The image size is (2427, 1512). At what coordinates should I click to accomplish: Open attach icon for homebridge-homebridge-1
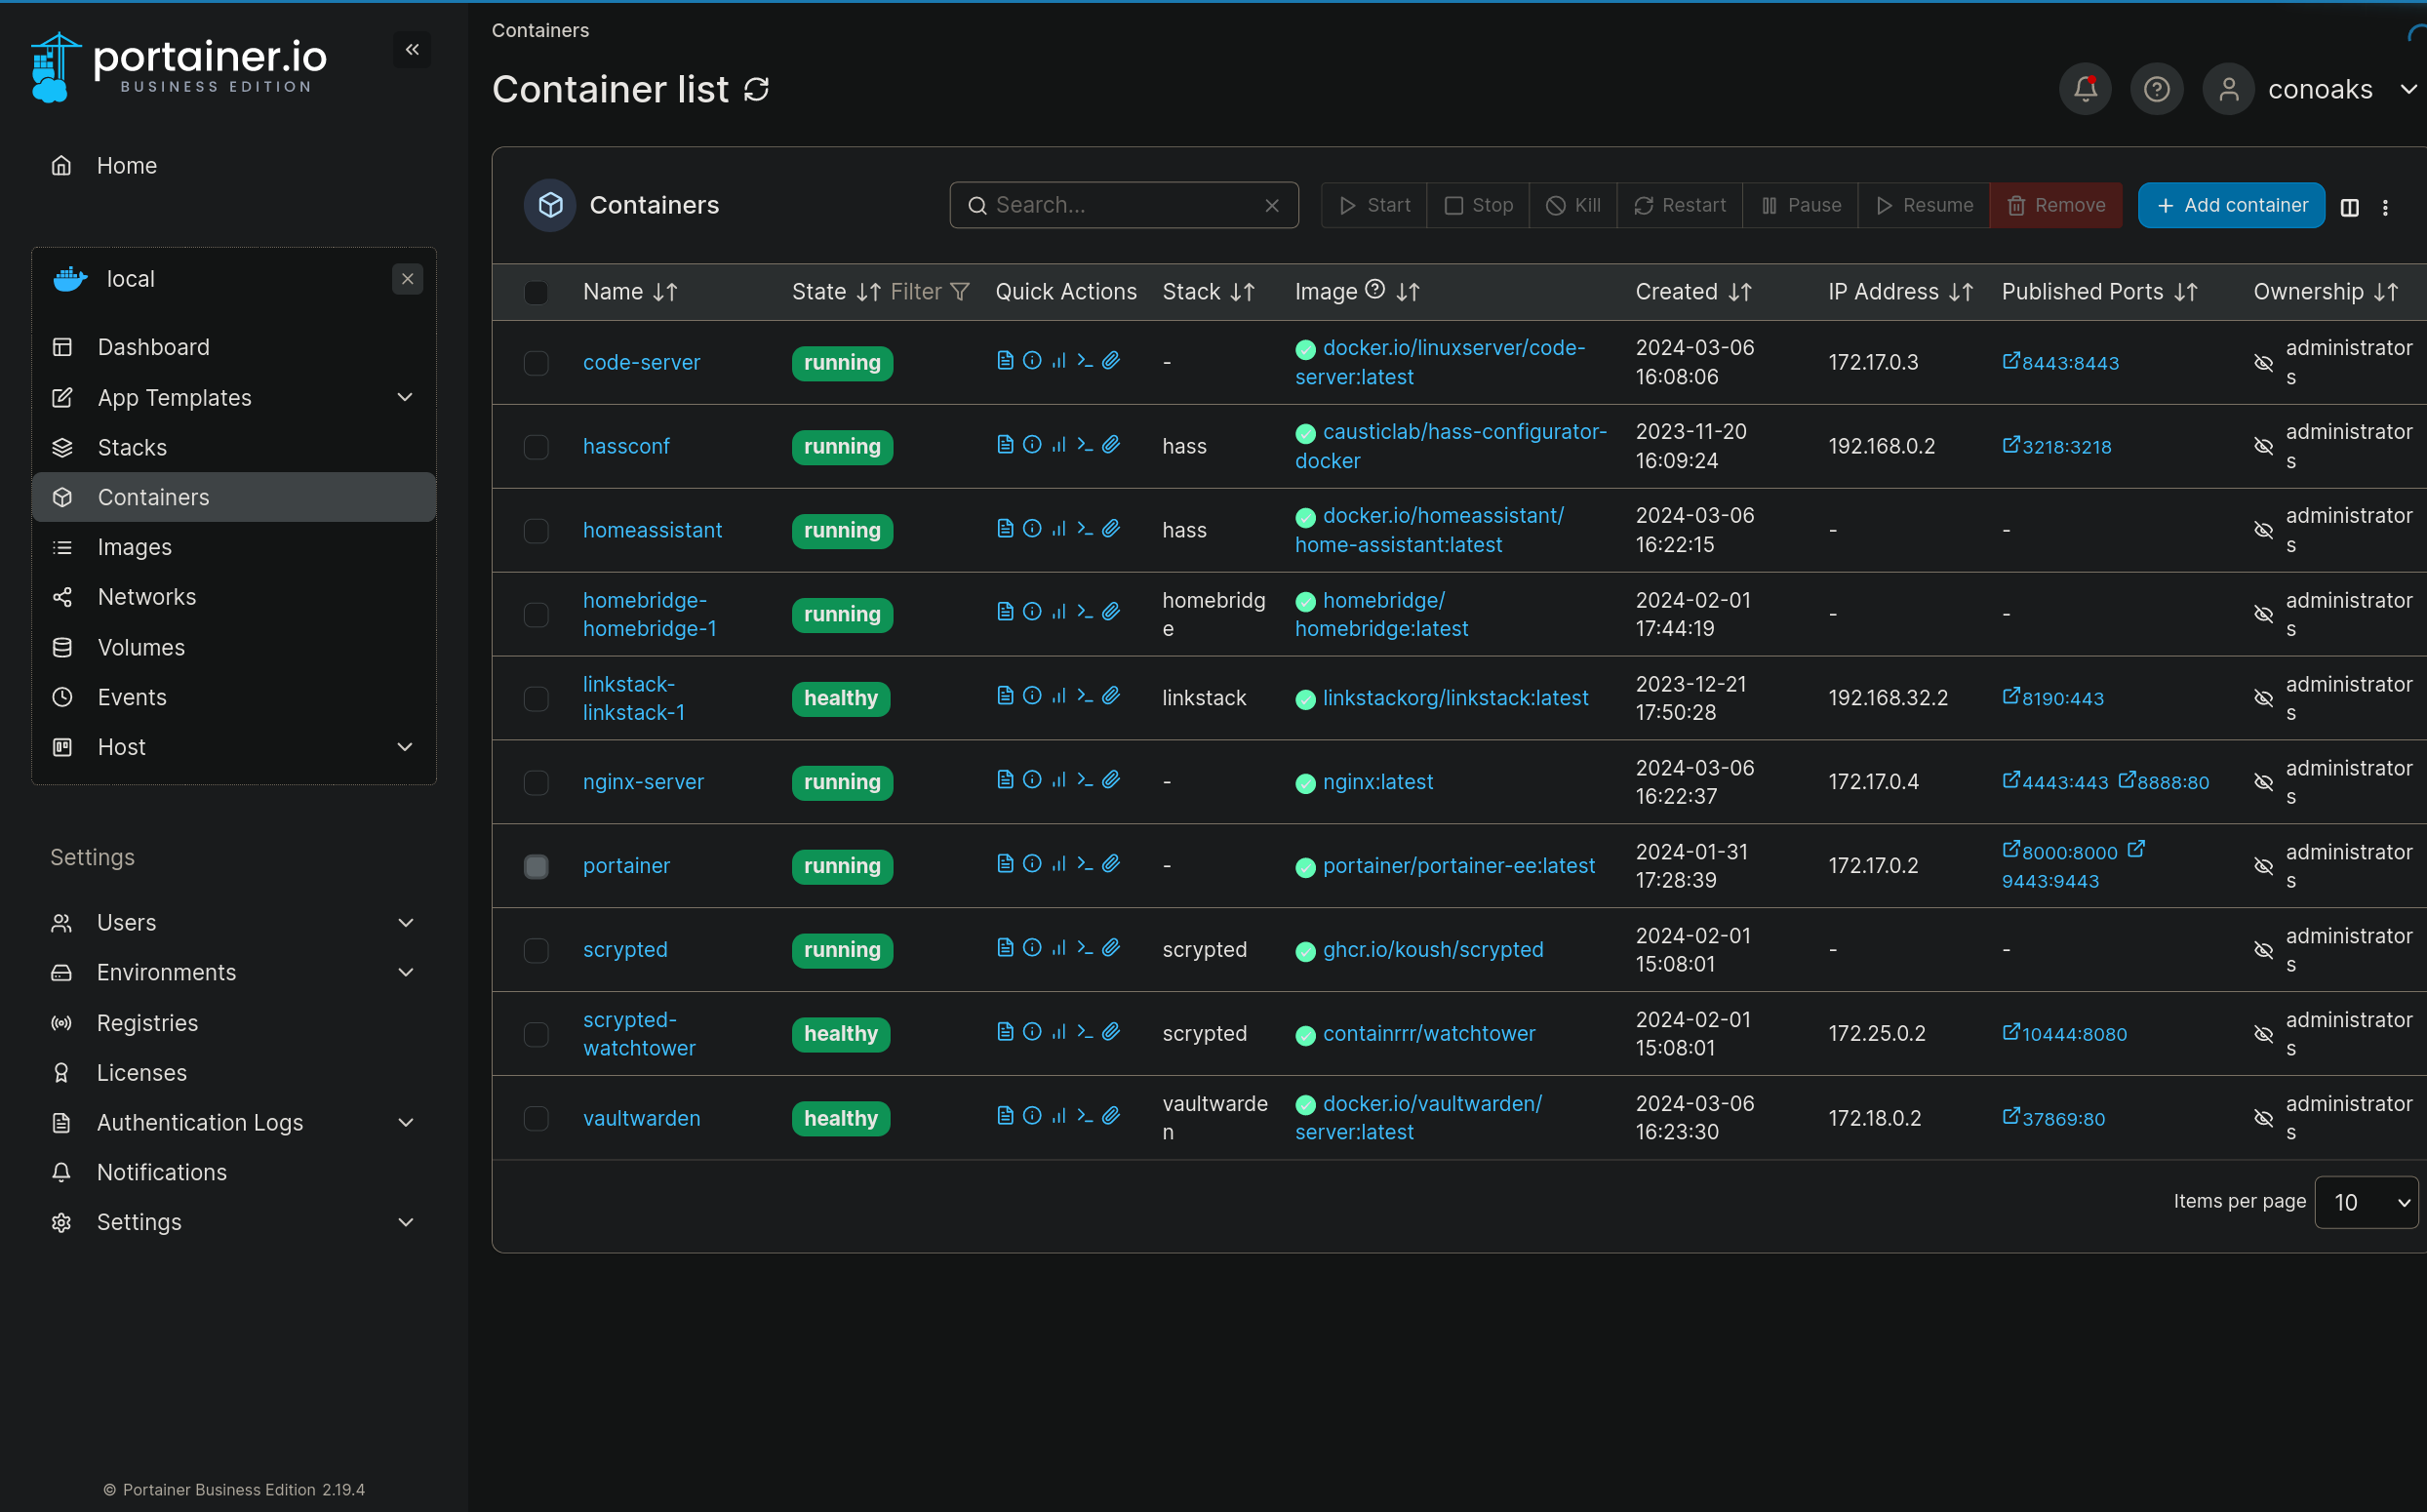[1111, 611]
